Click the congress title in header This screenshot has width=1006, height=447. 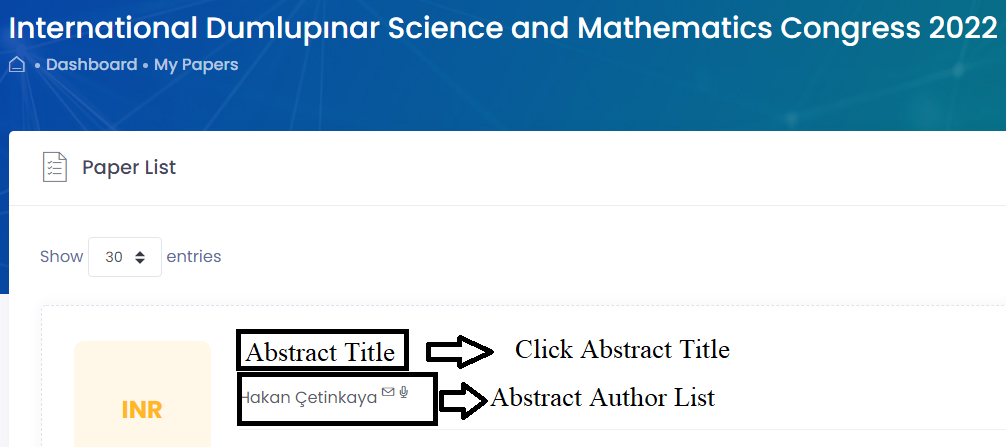(503, 28)
